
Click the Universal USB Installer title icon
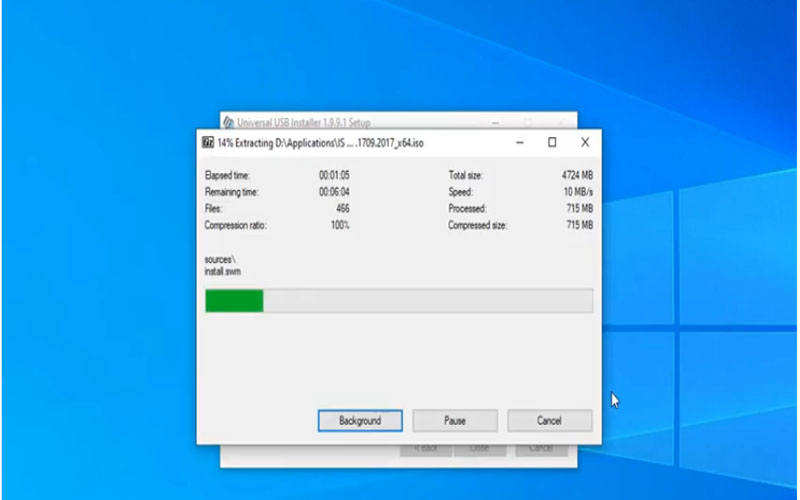[229, 122]
